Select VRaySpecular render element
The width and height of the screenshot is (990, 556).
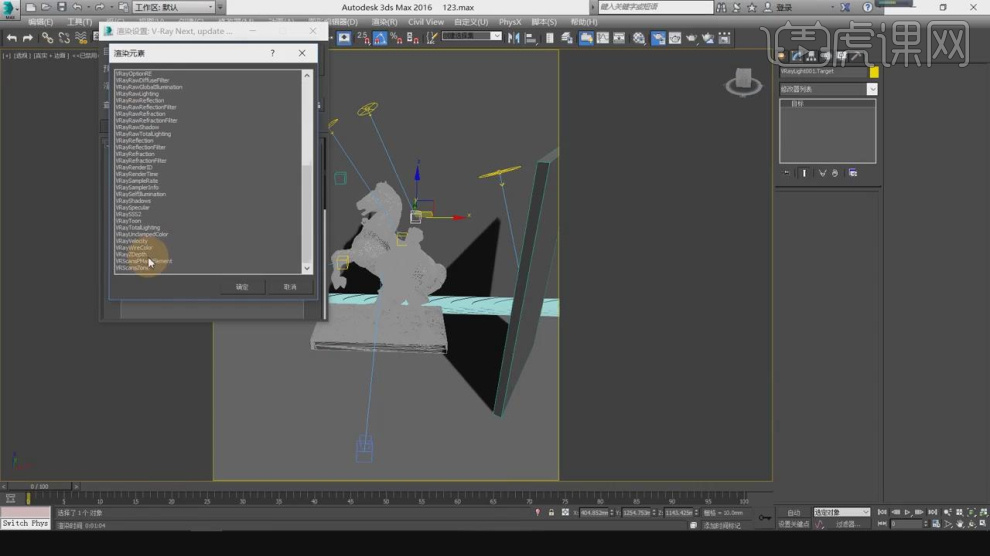point(133,208)
